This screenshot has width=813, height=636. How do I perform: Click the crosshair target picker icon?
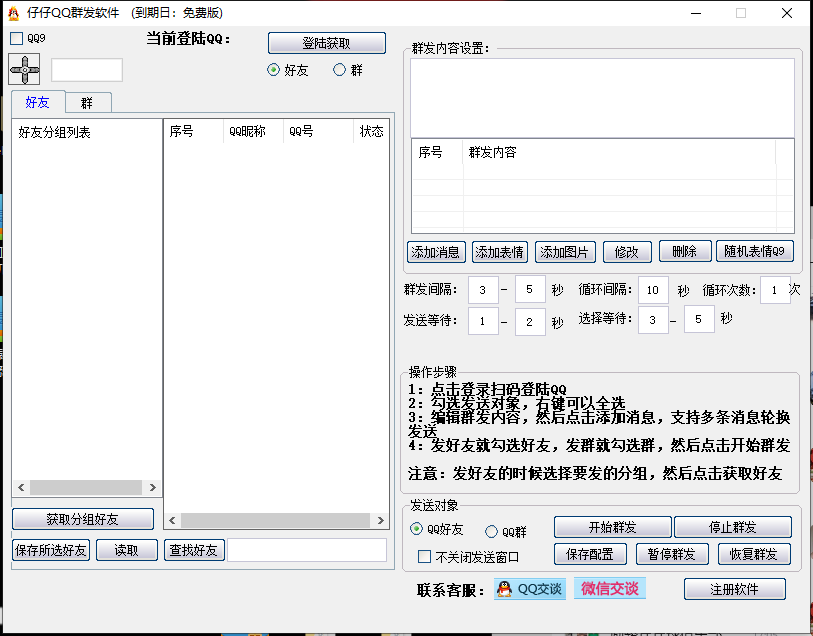(x=24, y=69)
